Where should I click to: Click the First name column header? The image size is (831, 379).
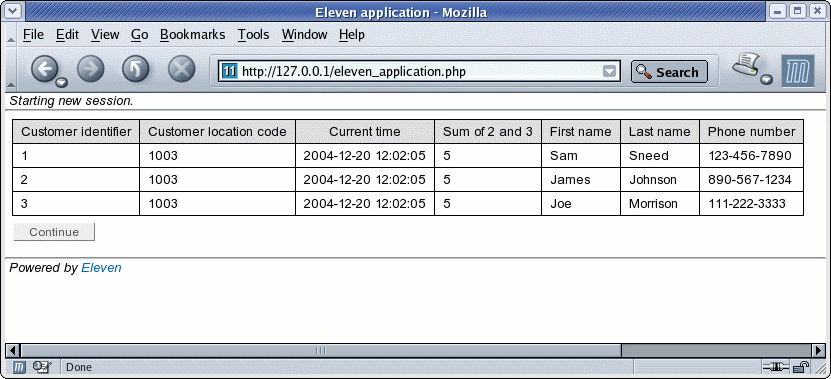tap(580, 131)
